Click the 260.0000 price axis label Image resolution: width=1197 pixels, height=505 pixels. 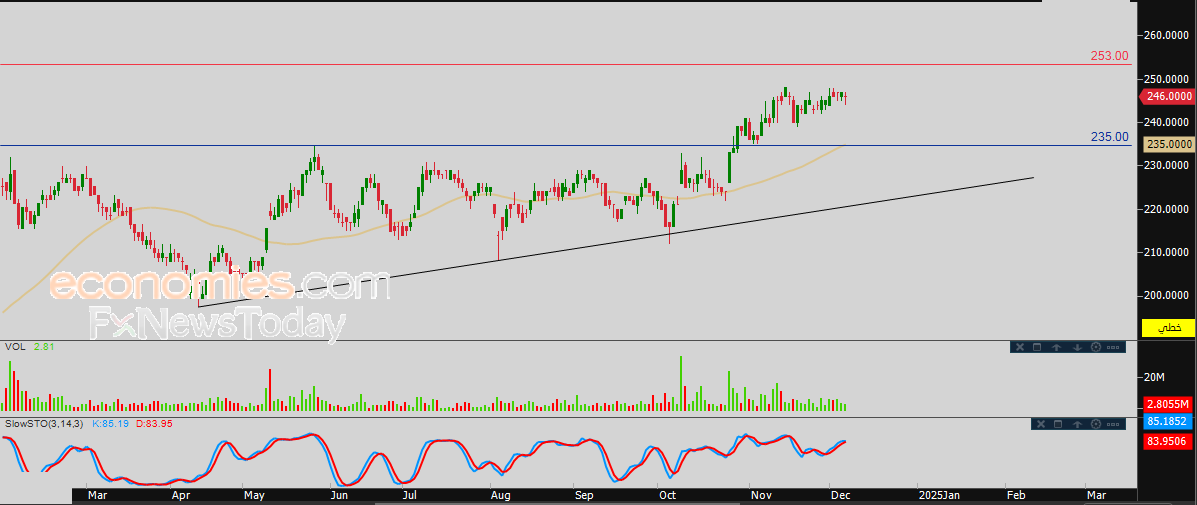point(1168,35)
